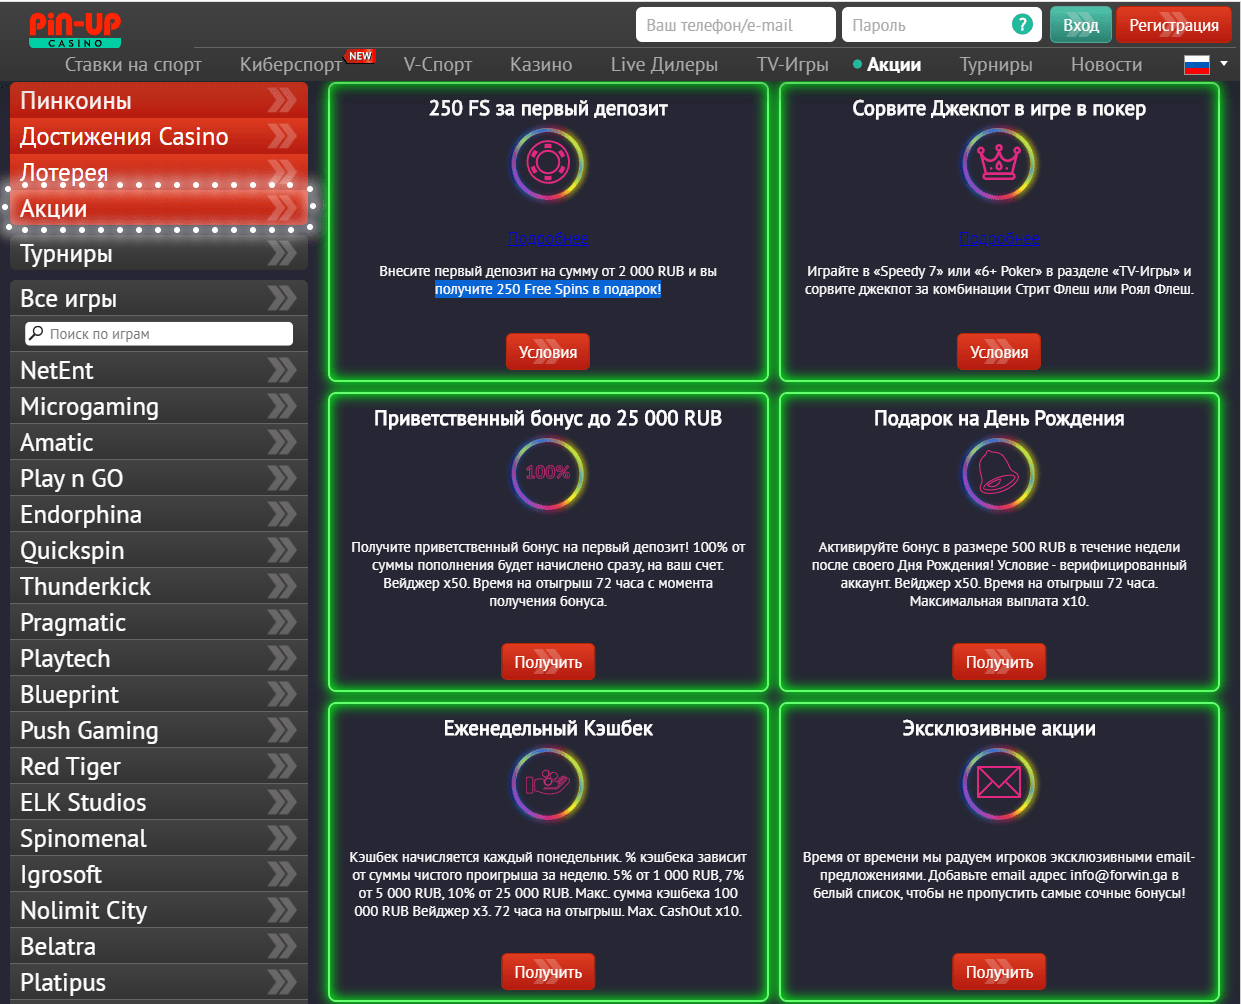
Task: Open Blueprint provider games
Action: click(159, 694)
